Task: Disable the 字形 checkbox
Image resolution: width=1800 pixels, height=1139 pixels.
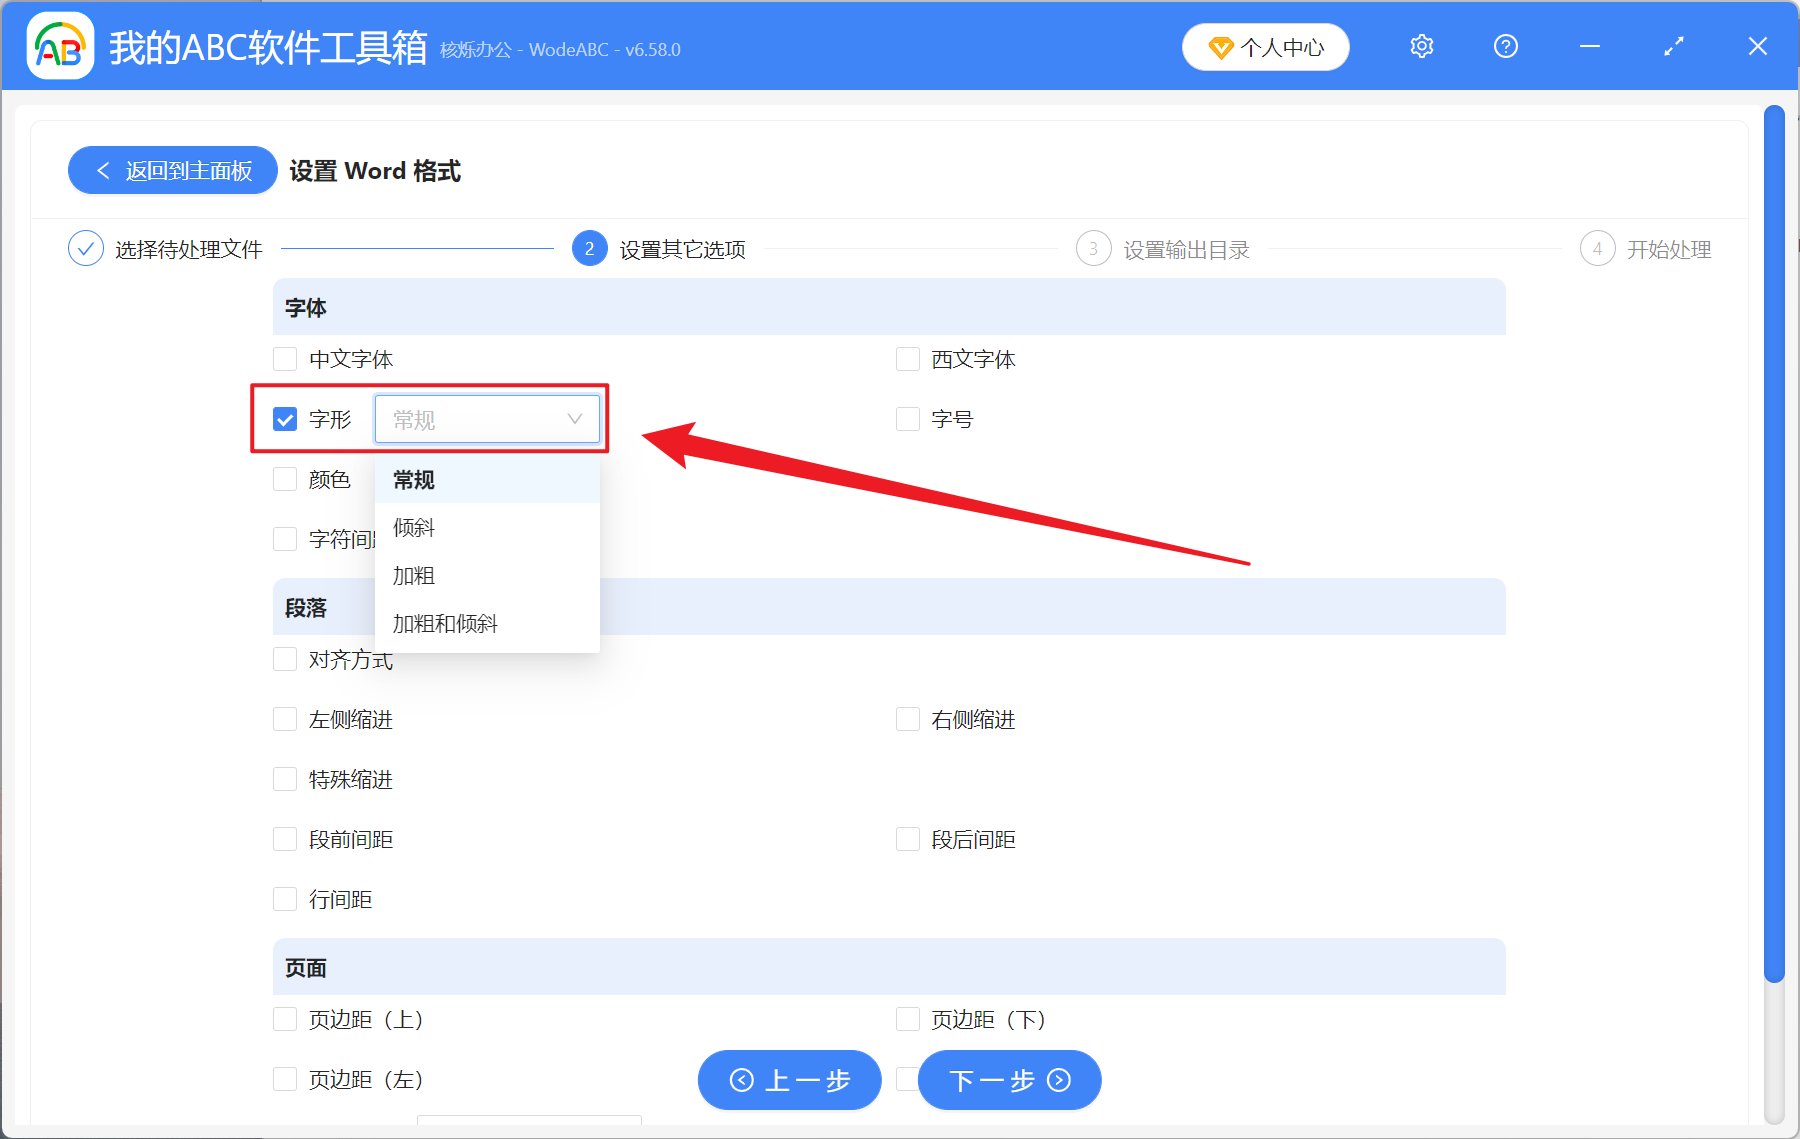Action: [x=285, y=419]
